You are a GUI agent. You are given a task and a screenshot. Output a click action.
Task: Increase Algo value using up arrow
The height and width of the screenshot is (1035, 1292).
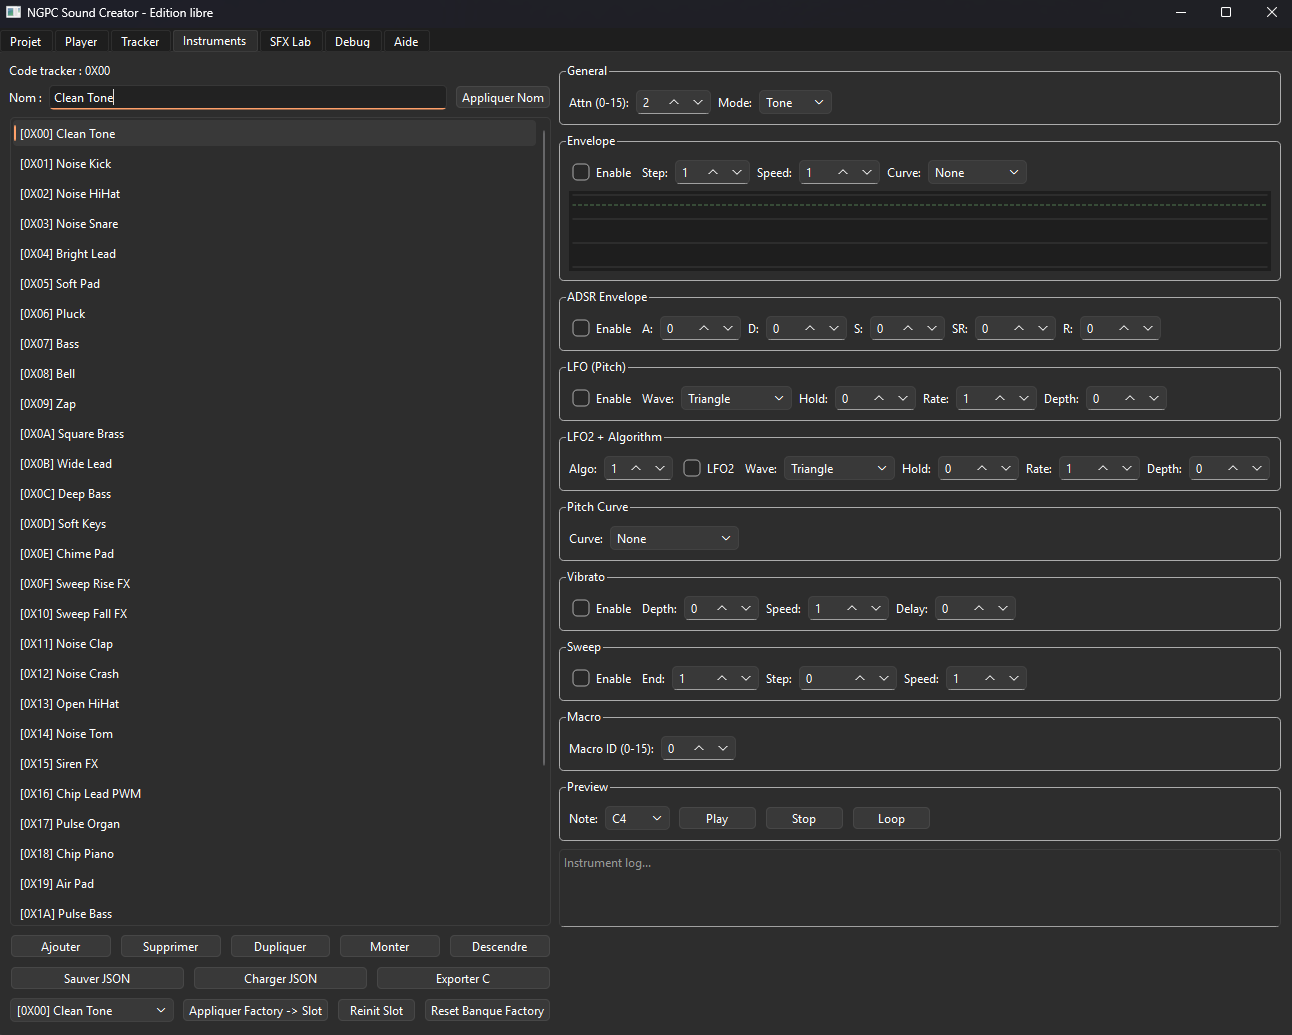(x=636, y=469)
